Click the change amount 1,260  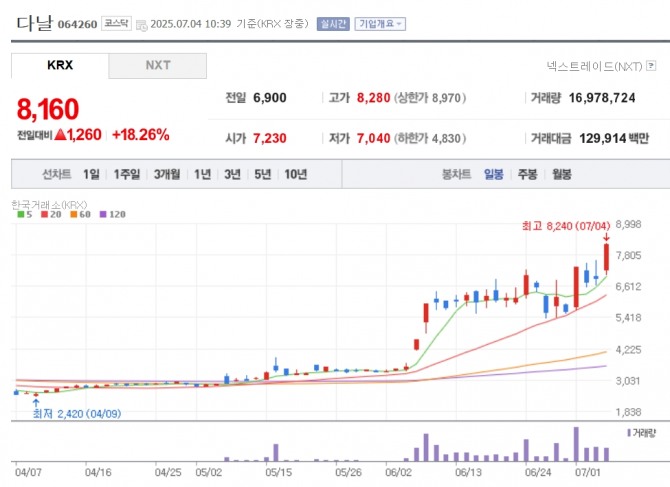click(84, 135)
